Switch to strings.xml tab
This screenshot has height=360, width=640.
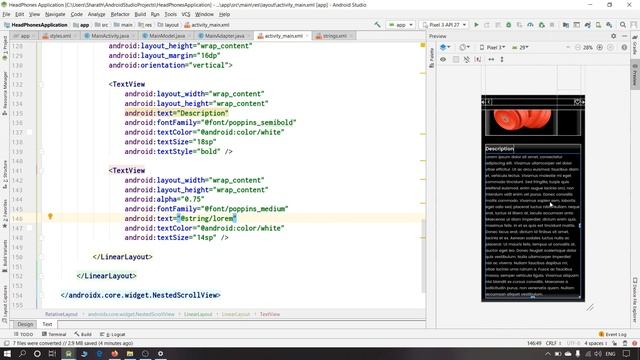click(x=334, y=36)
